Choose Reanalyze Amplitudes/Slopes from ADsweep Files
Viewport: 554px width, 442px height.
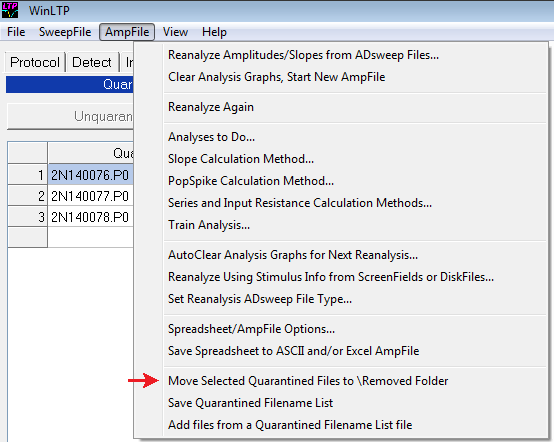click(303, 55)
